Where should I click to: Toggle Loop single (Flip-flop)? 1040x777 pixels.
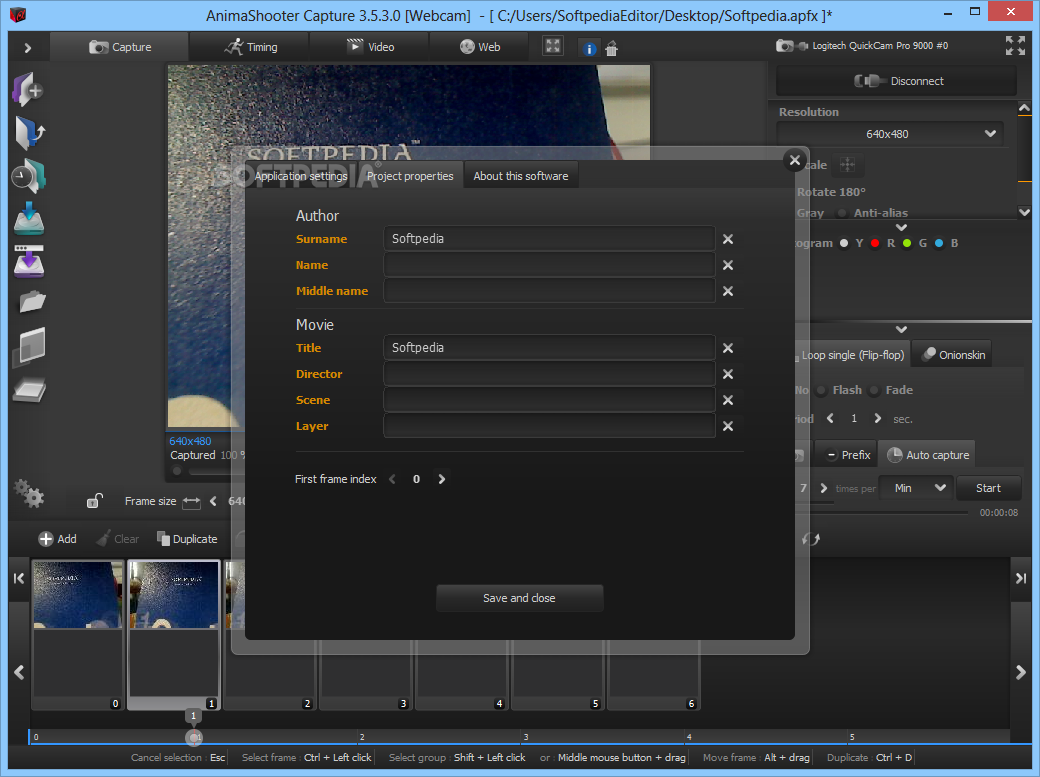point(852,355)
